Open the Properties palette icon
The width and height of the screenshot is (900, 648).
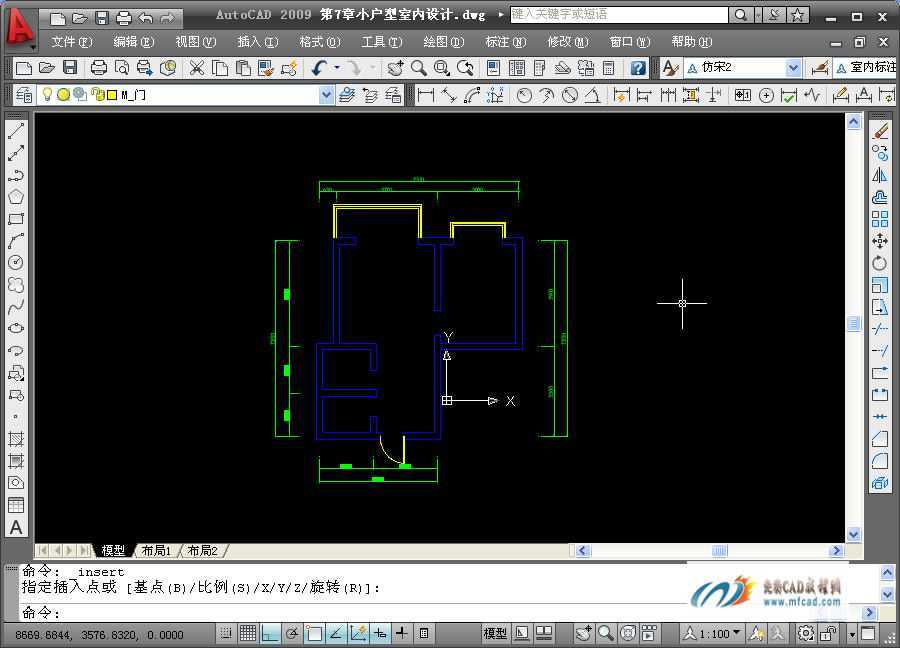pyautogui.click(x=493, y=68)
